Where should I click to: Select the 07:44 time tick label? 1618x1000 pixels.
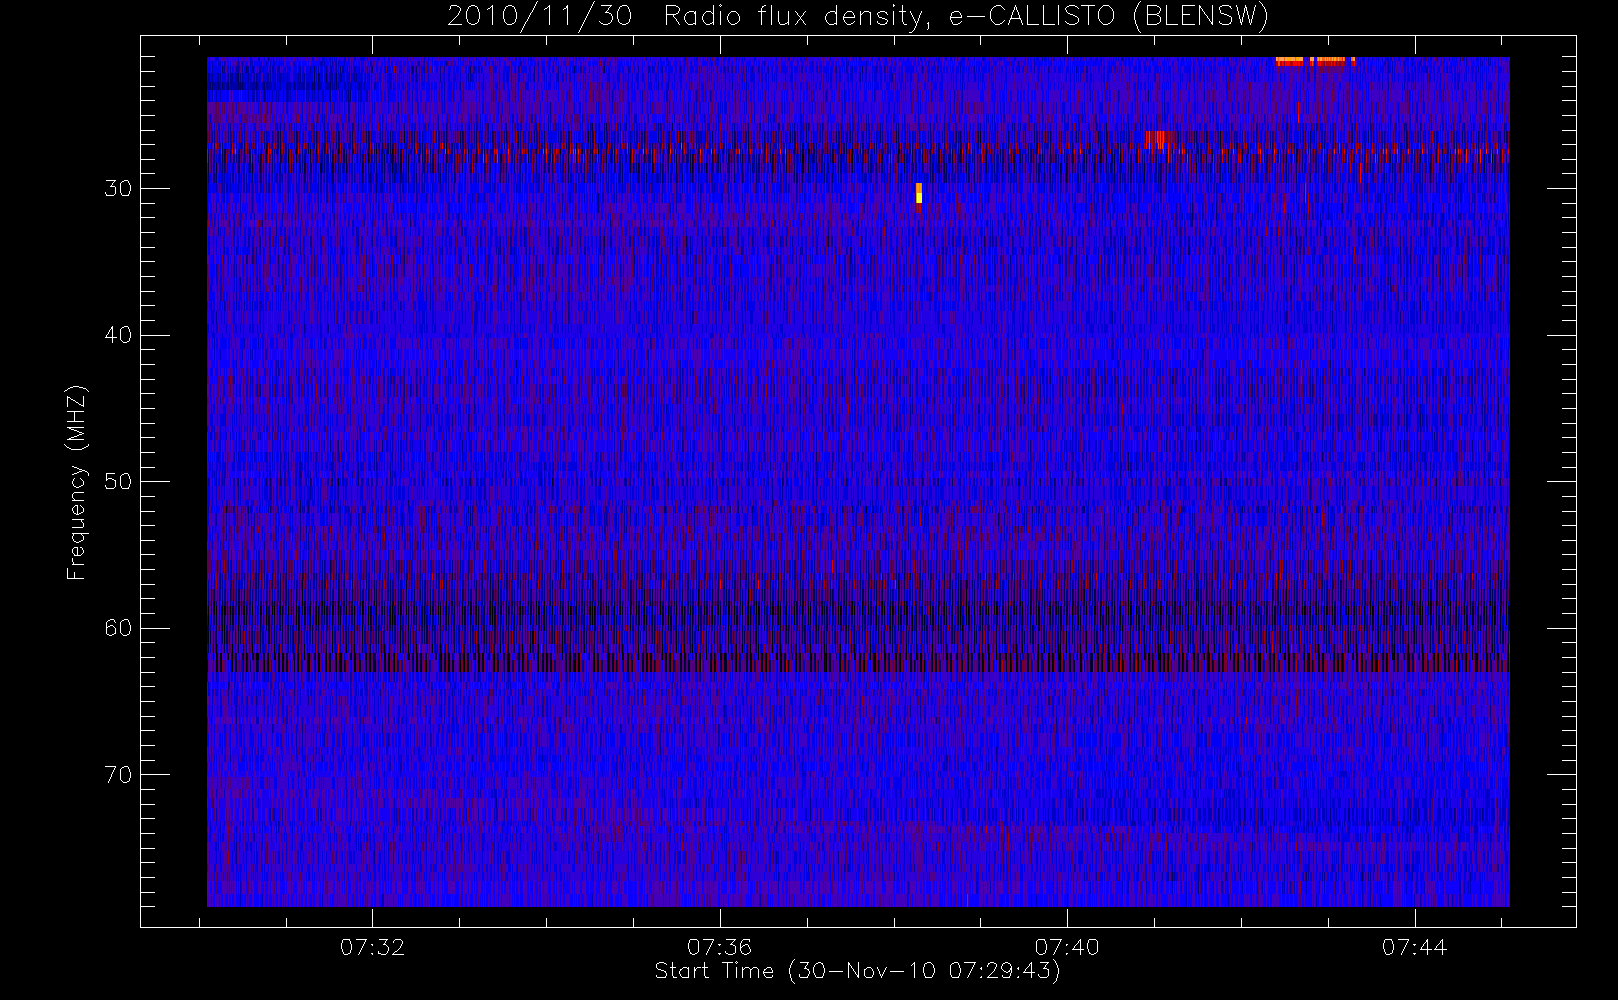[x=1414, y=946]
